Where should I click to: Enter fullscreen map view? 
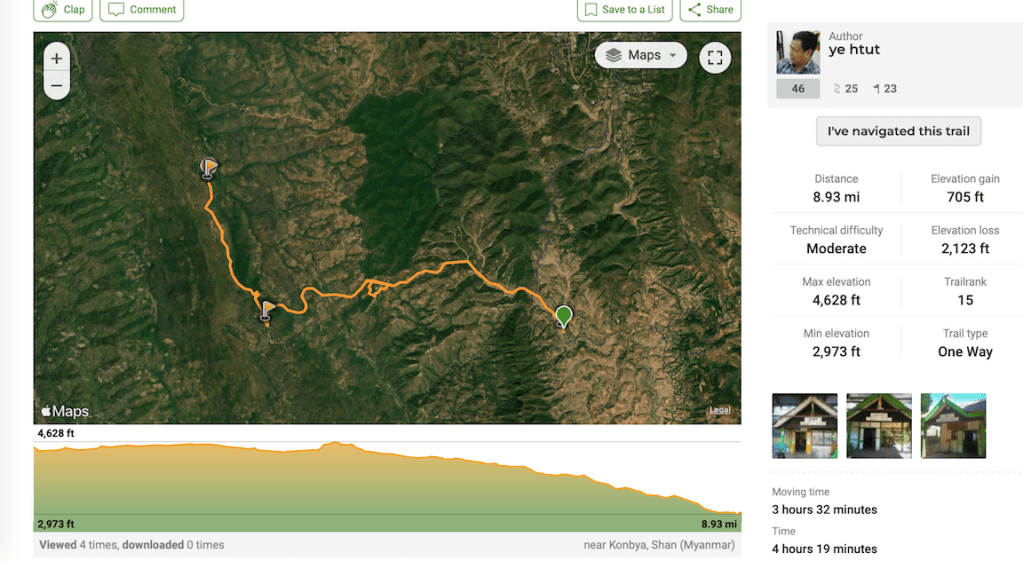tap(714, 57)
